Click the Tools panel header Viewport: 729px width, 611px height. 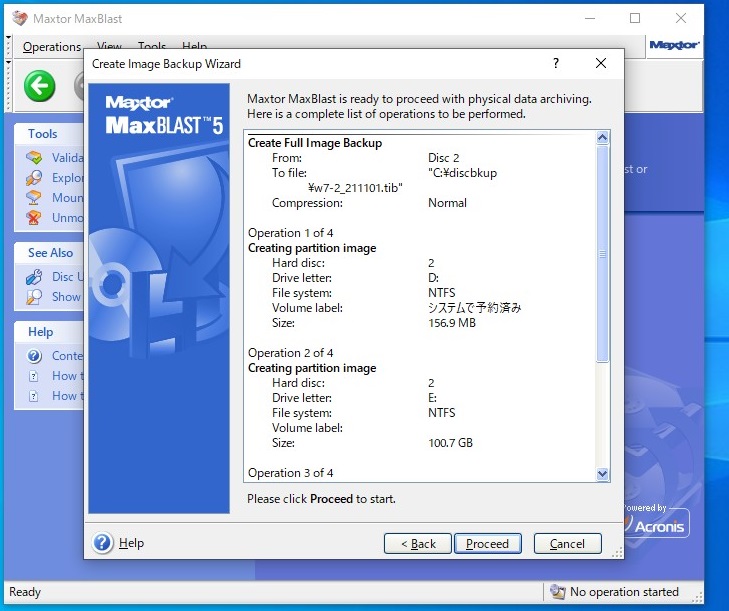click(49, 134)
